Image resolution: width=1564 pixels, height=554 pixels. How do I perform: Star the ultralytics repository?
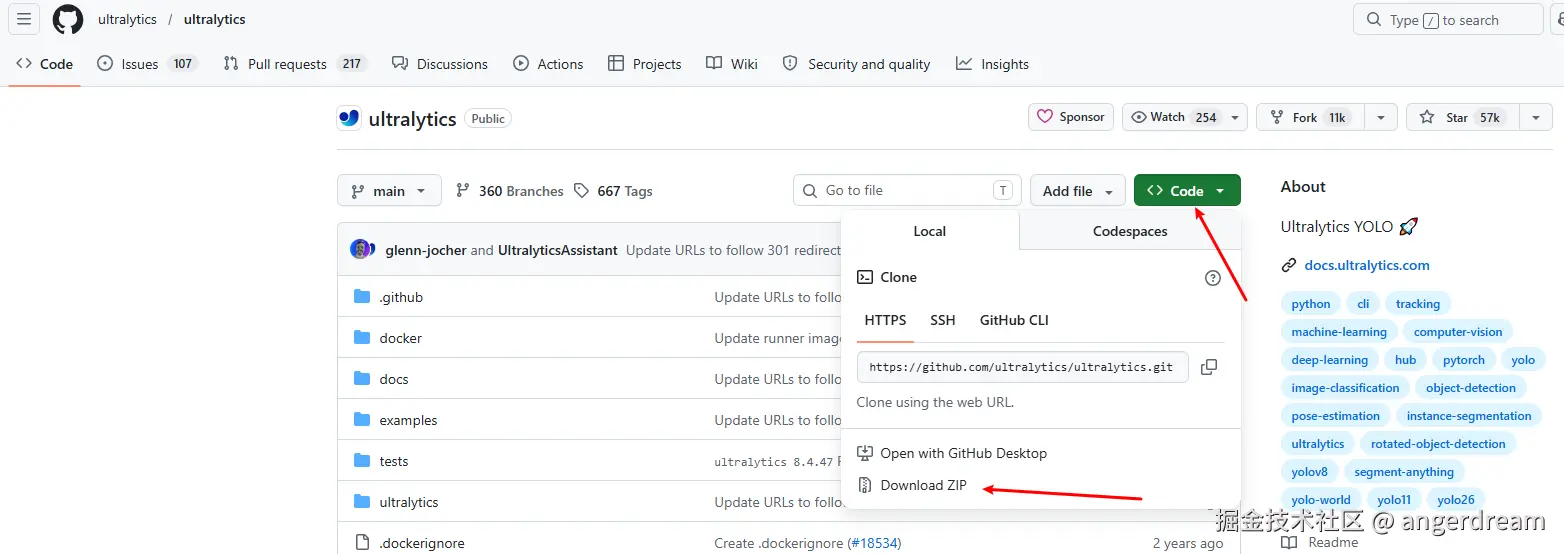[1463, 117]
